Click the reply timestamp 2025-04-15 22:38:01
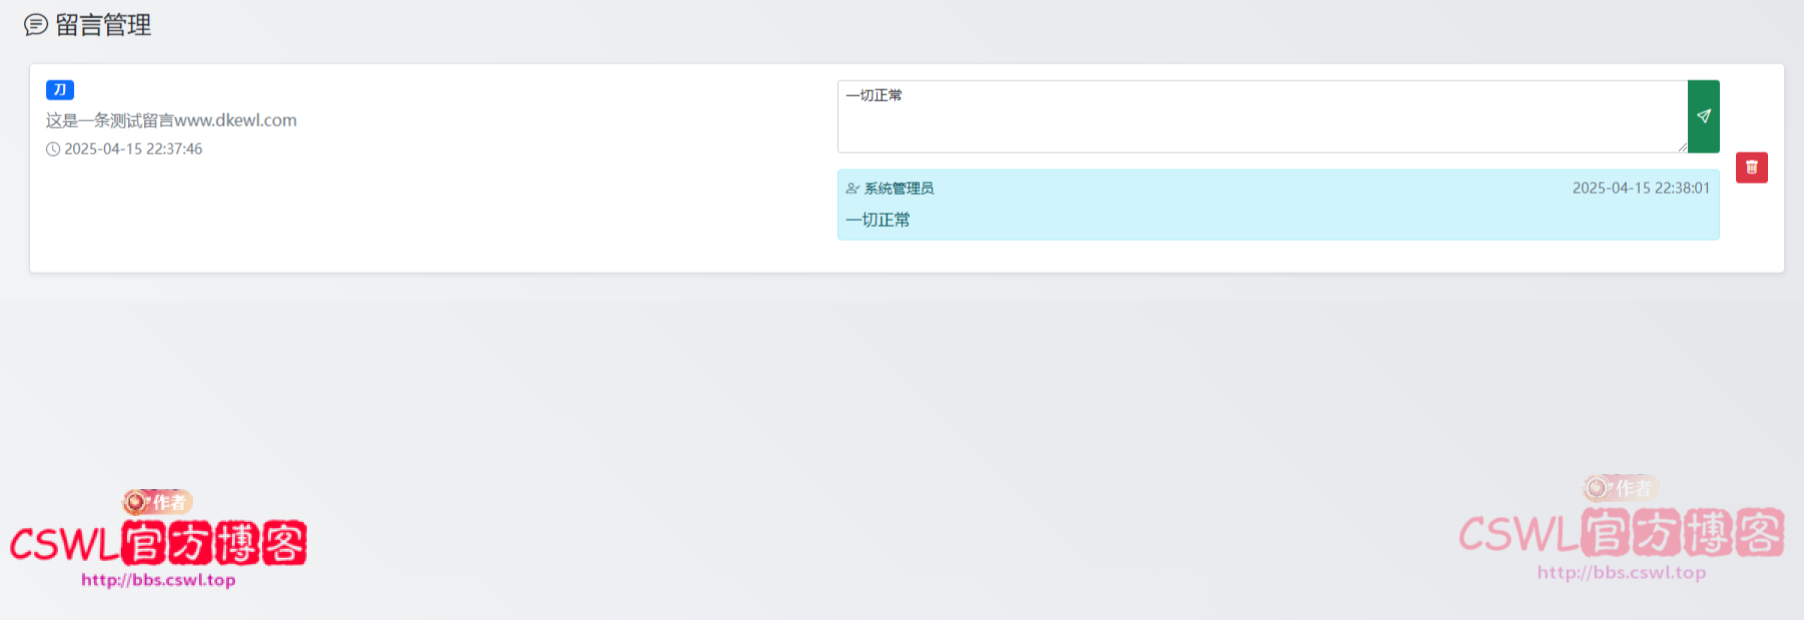 coord(1640,188)
